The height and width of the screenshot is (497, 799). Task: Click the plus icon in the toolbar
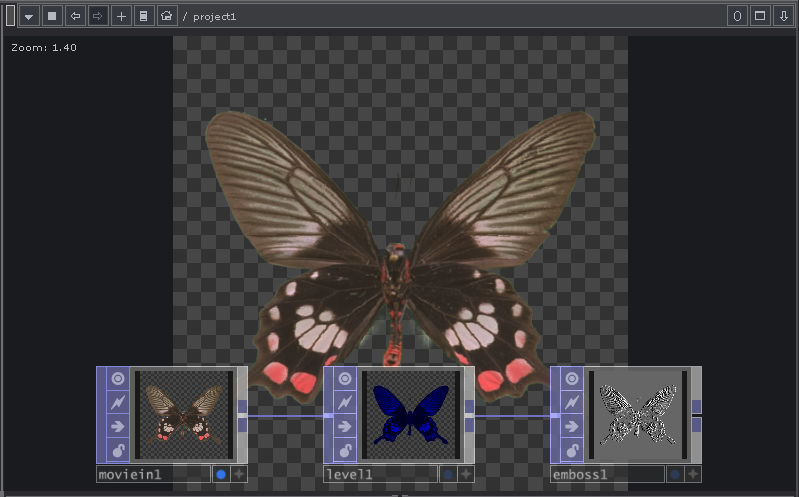121,16
